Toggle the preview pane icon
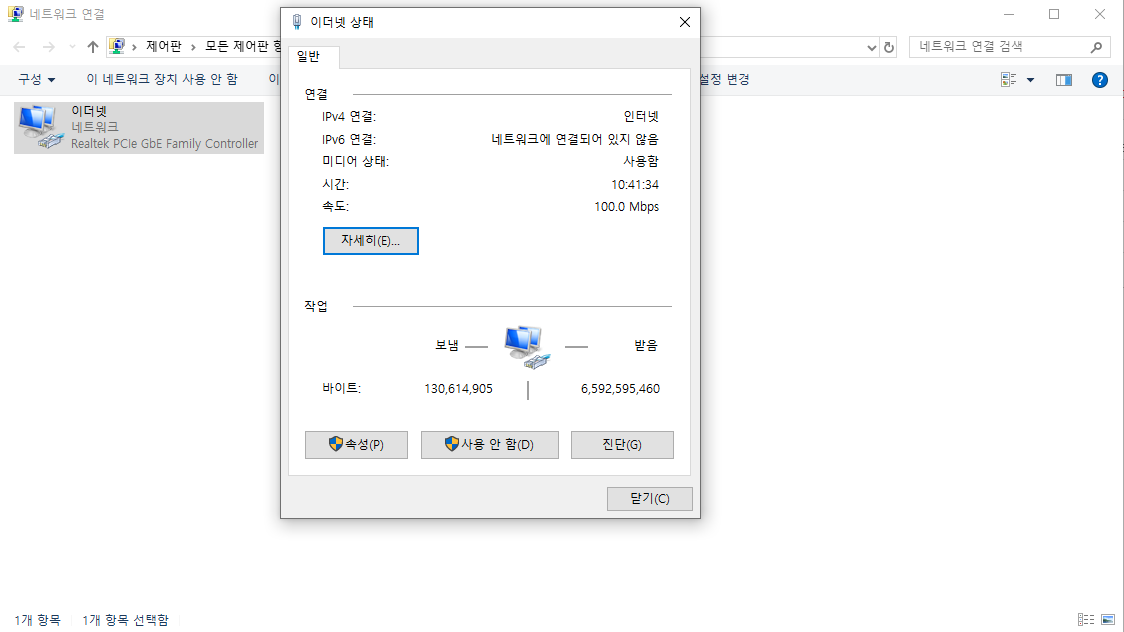Image resolution: width=1124 pixels, height=632 pixels. (x=1064, y=80)
